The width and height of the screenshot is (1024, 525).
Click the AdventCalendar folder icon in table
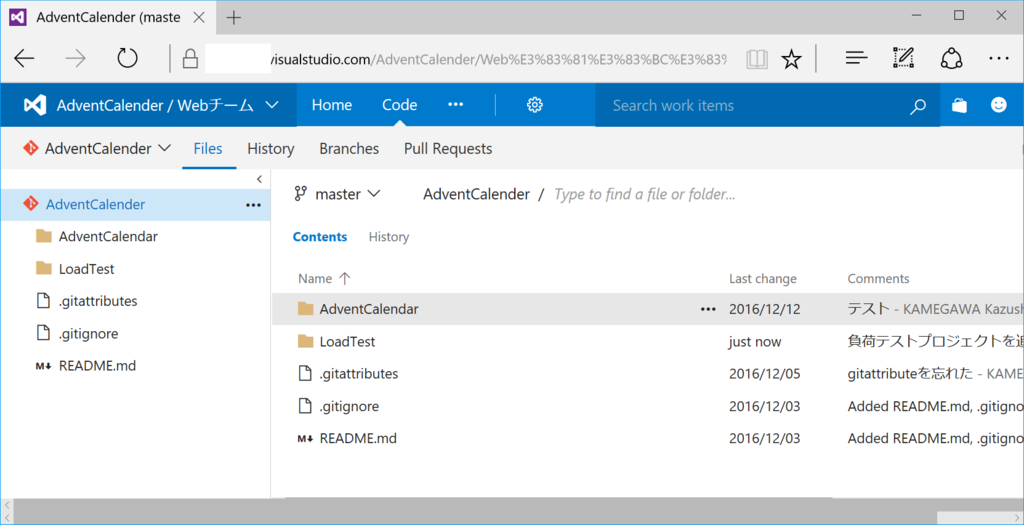coord(306,309)
